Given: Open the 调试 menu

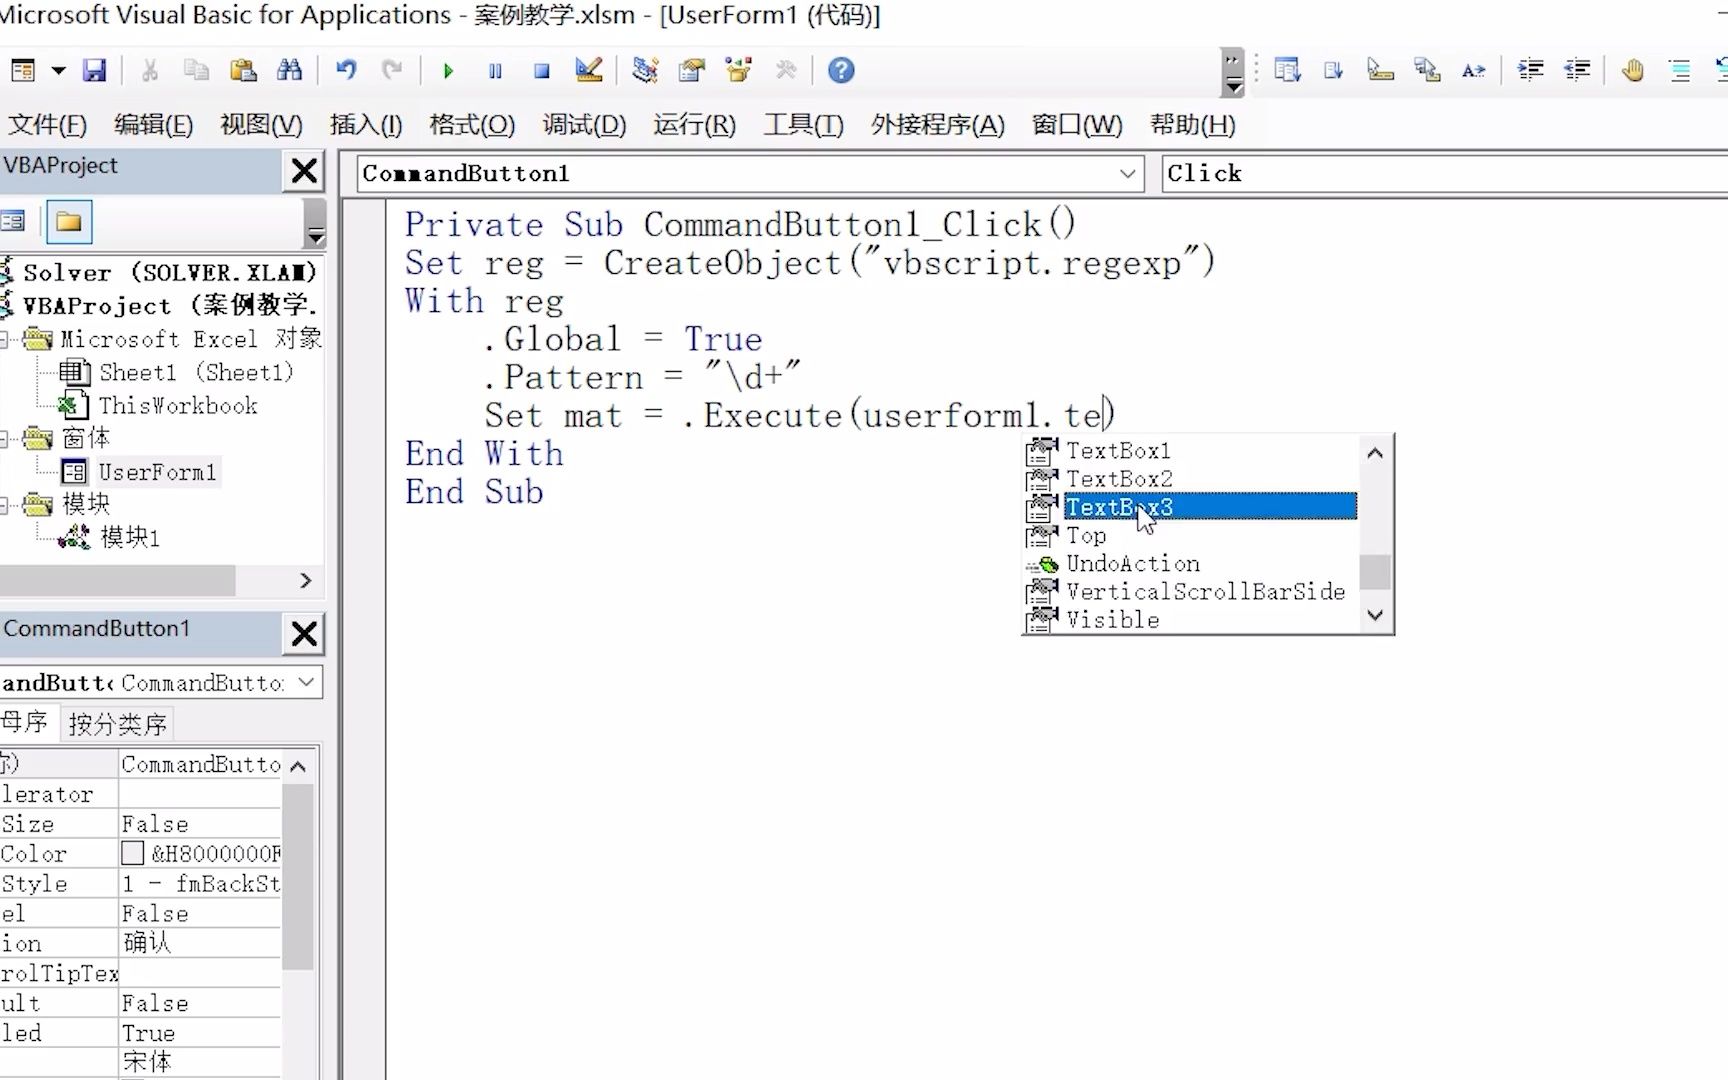Looking at the screenshot, I should pos(584,124).
